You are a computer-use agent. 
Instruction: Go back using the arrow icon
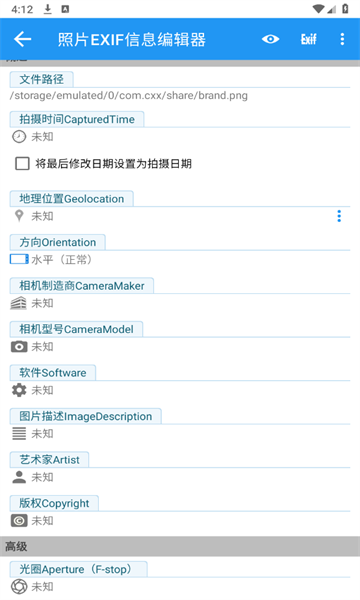pos(22,39)
